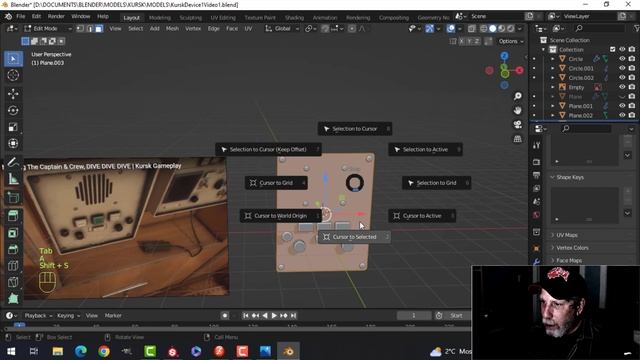Viewport: 640px width, 360px height.
Task: Hide Circle.001 object in viewport
Action: tap(622, 68)
